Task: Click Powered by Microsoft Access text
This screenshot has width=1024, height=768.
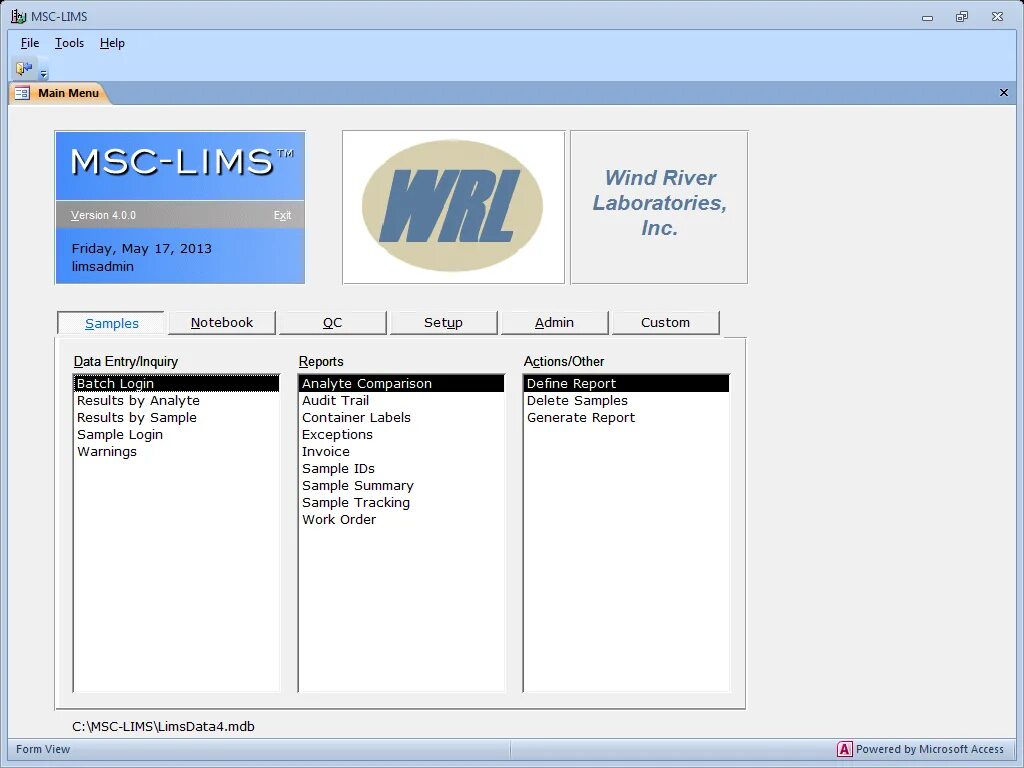Action: [x=929, y=749]
